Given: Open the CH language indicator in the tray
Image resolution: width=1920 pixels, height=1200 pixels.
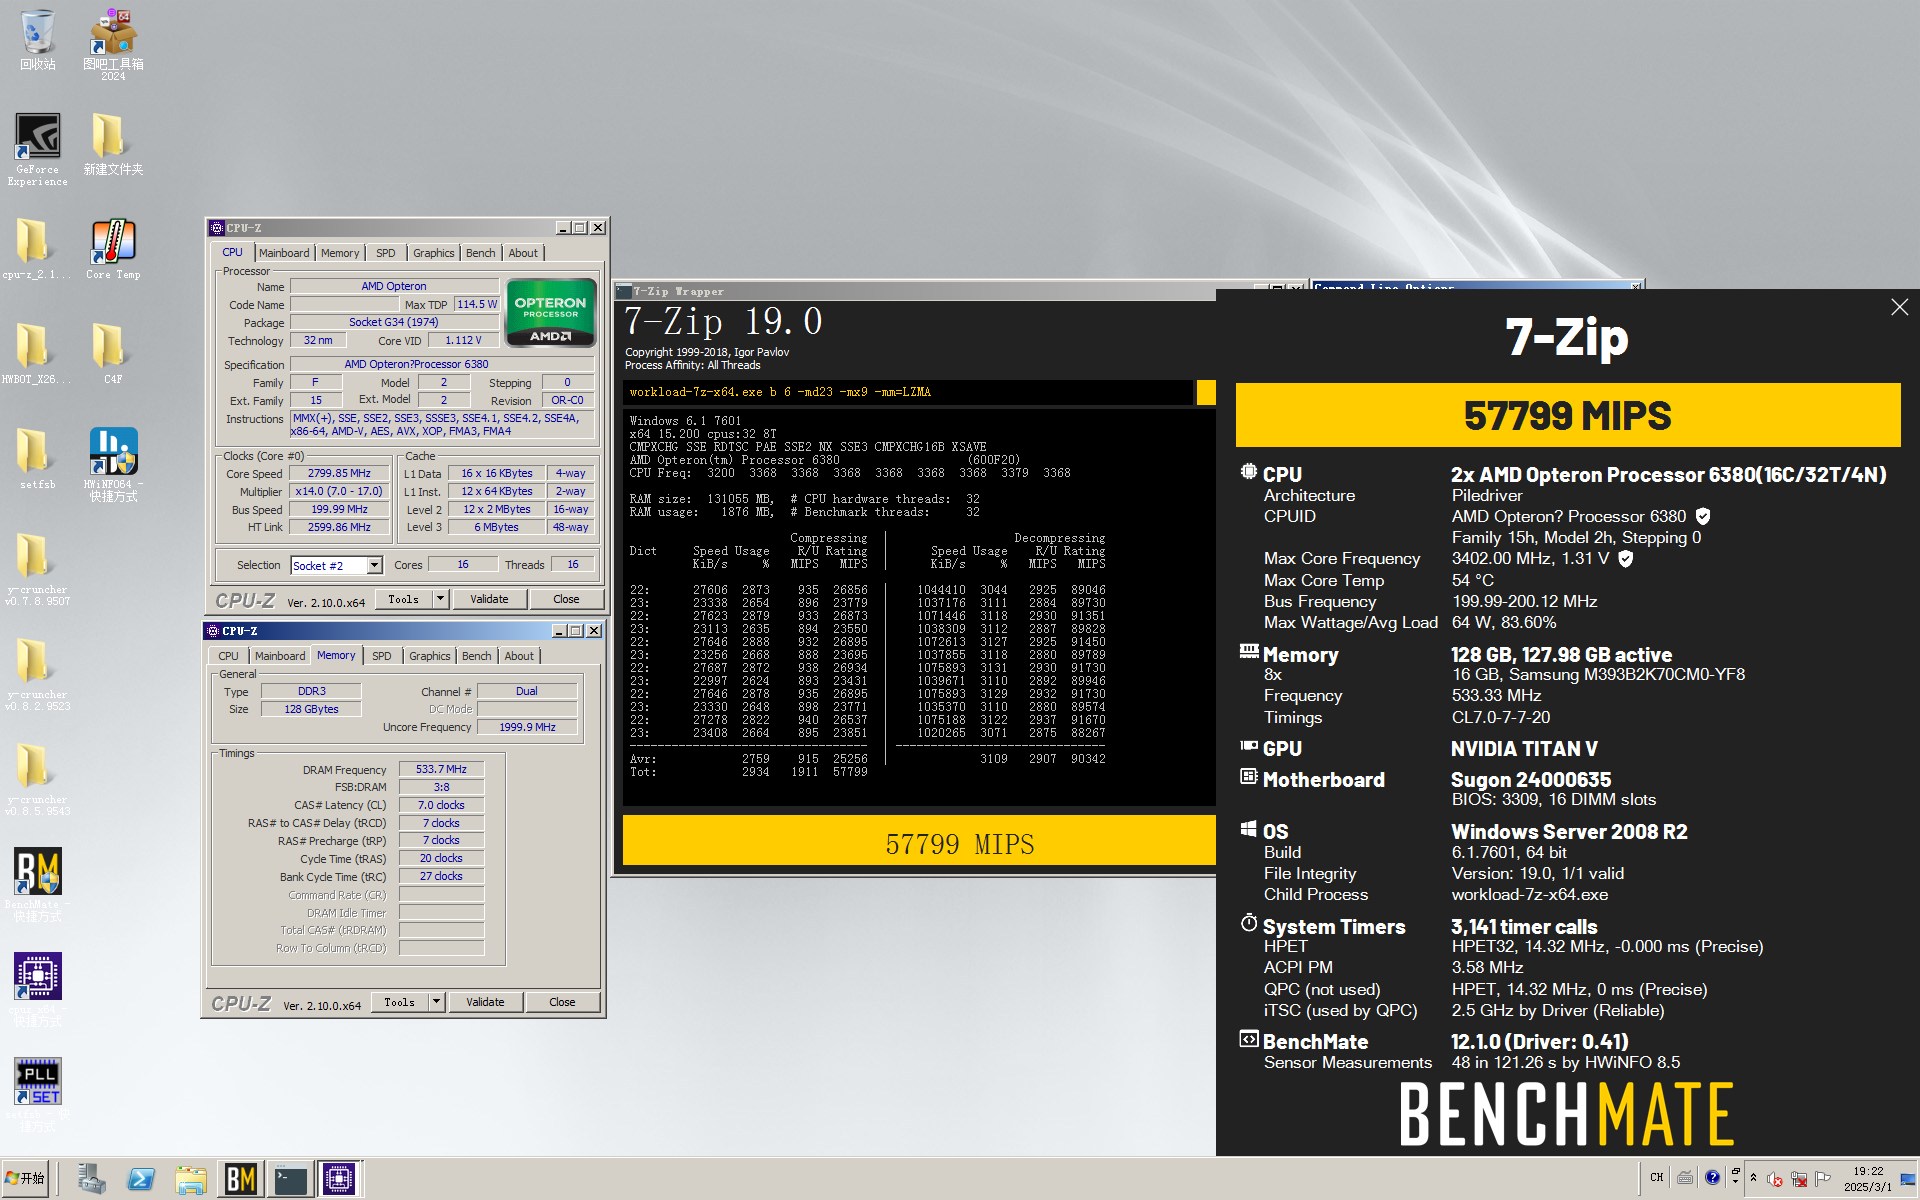Looking at the screenshot, I should (1656, 1178).
